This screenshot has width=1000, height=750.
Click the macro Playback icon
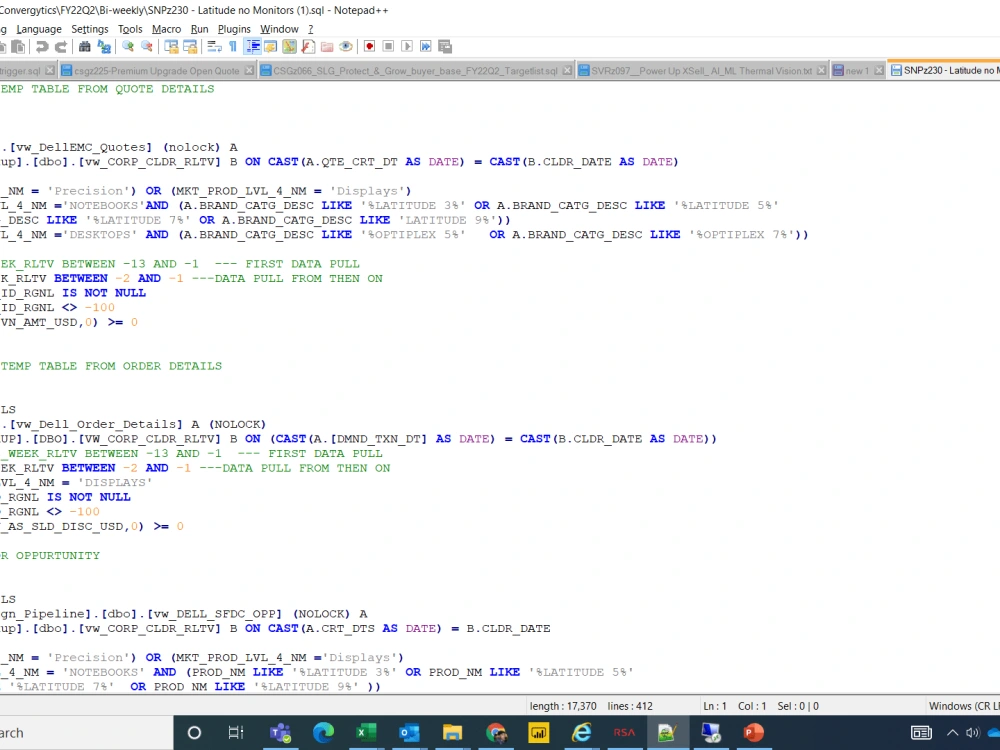[407, 47]
